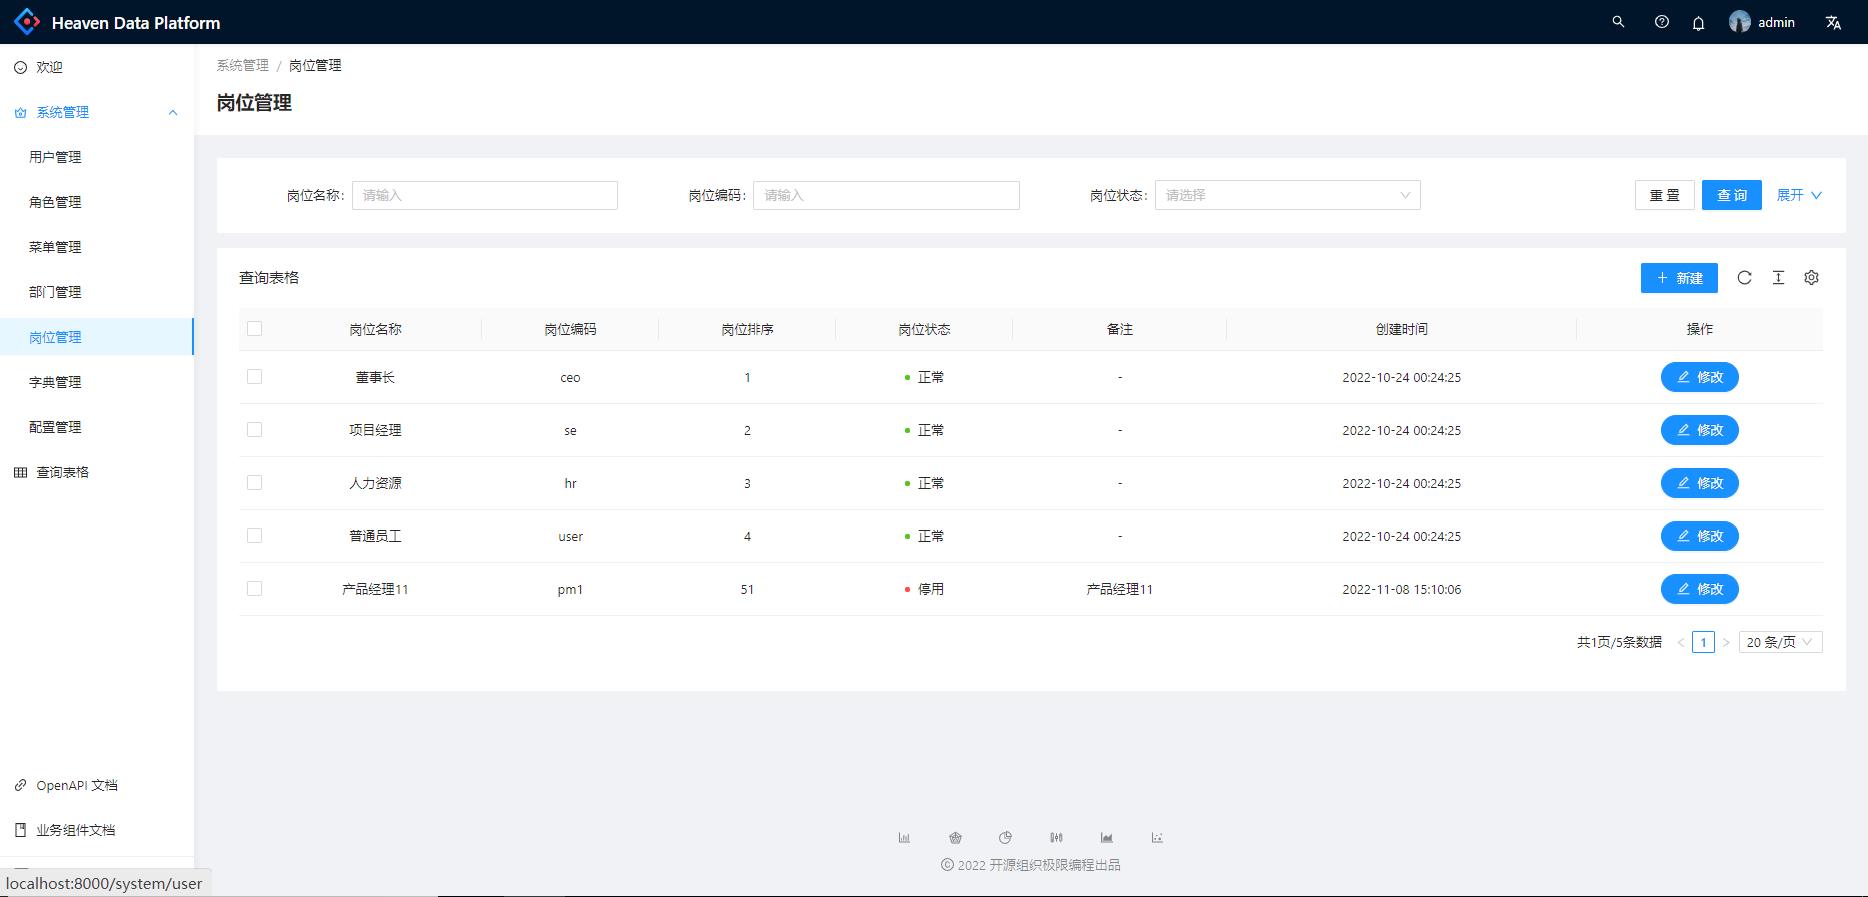
Task: Click 修改 for the 董事长 row
Action: [x=1700, y=377]
